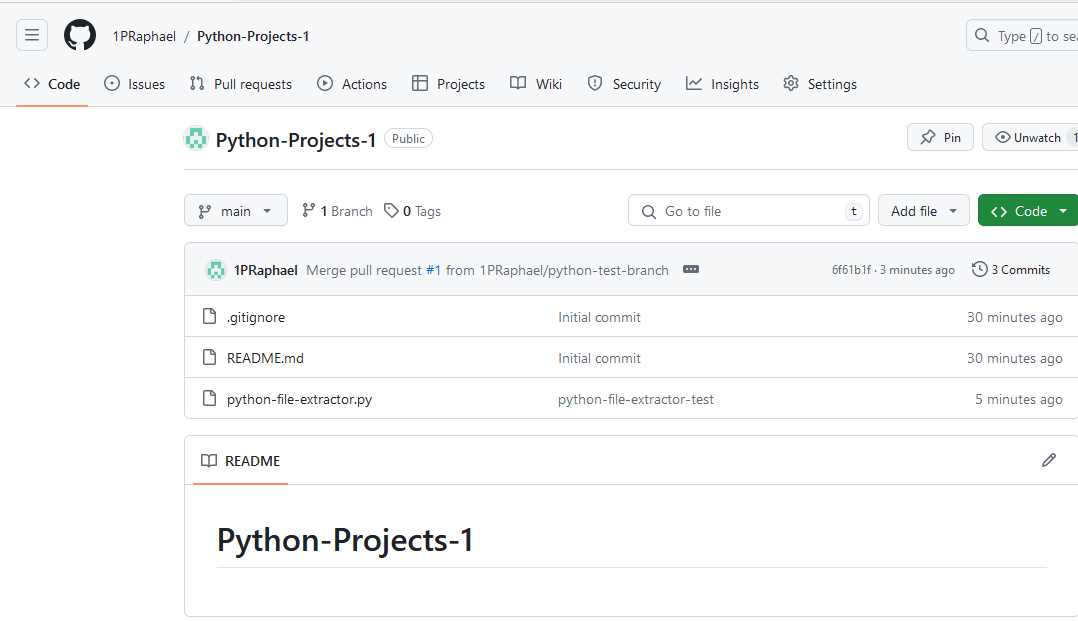The image size is (1078, 621).
Task: Click the commit history clock icon
Action: click(x=980, y=269)
